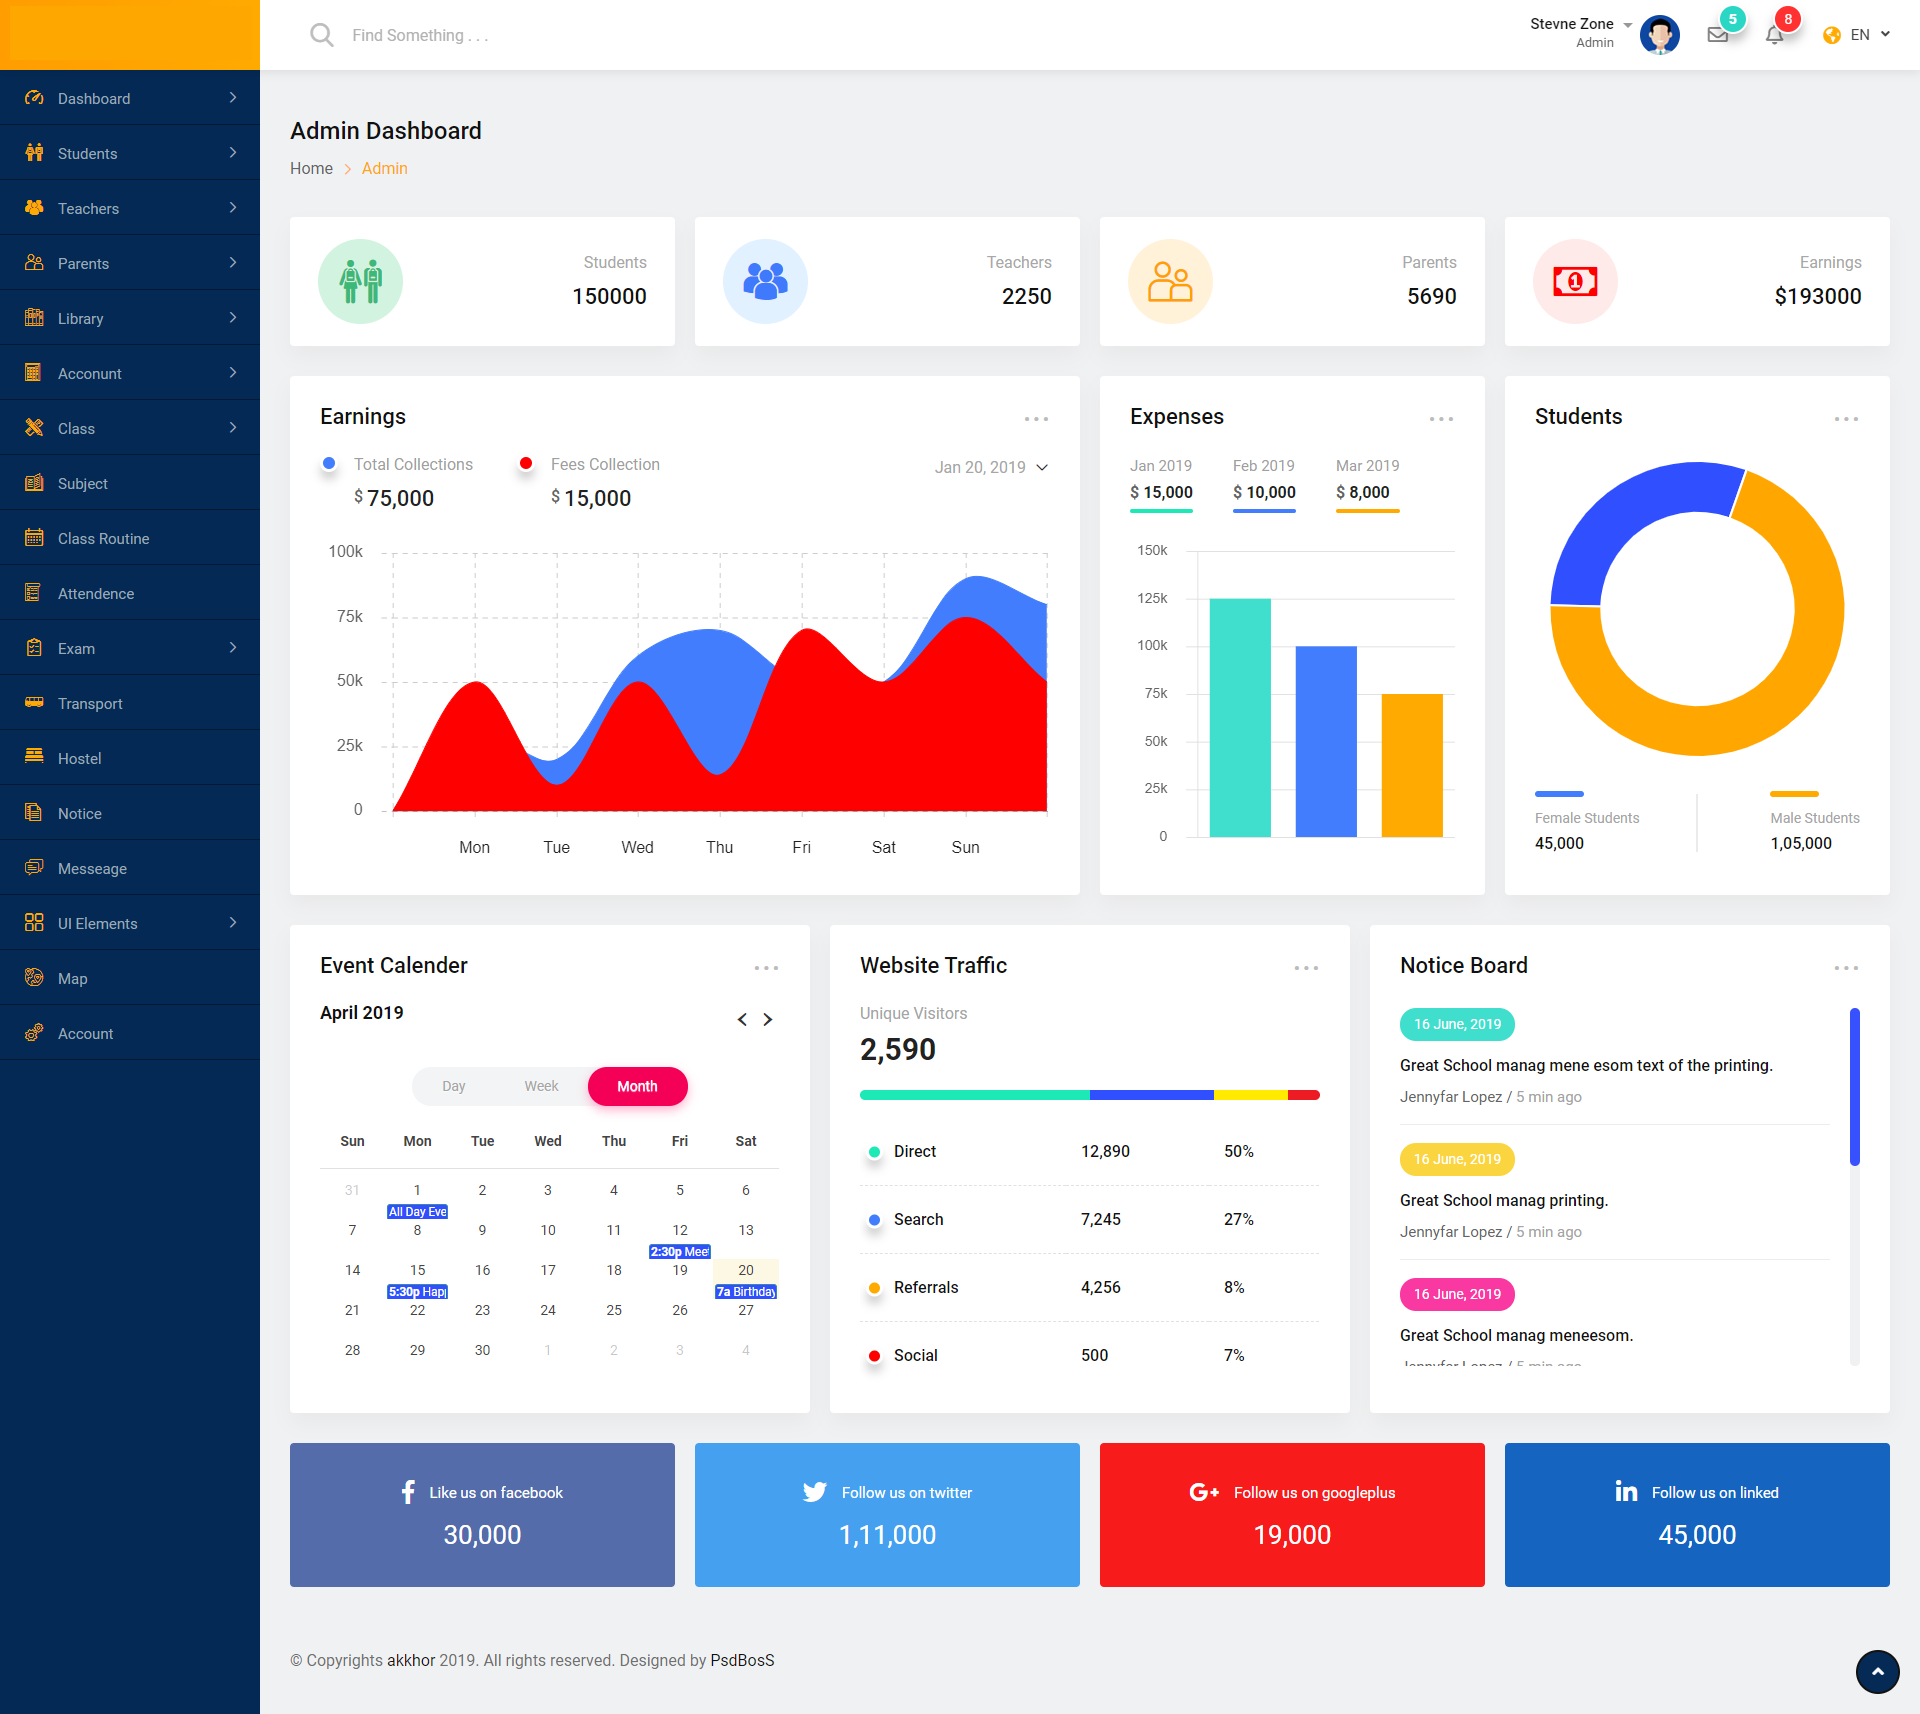Switch calendar to Week view
This screenshot has width=1920, height=1714.
coord(541,1086)
